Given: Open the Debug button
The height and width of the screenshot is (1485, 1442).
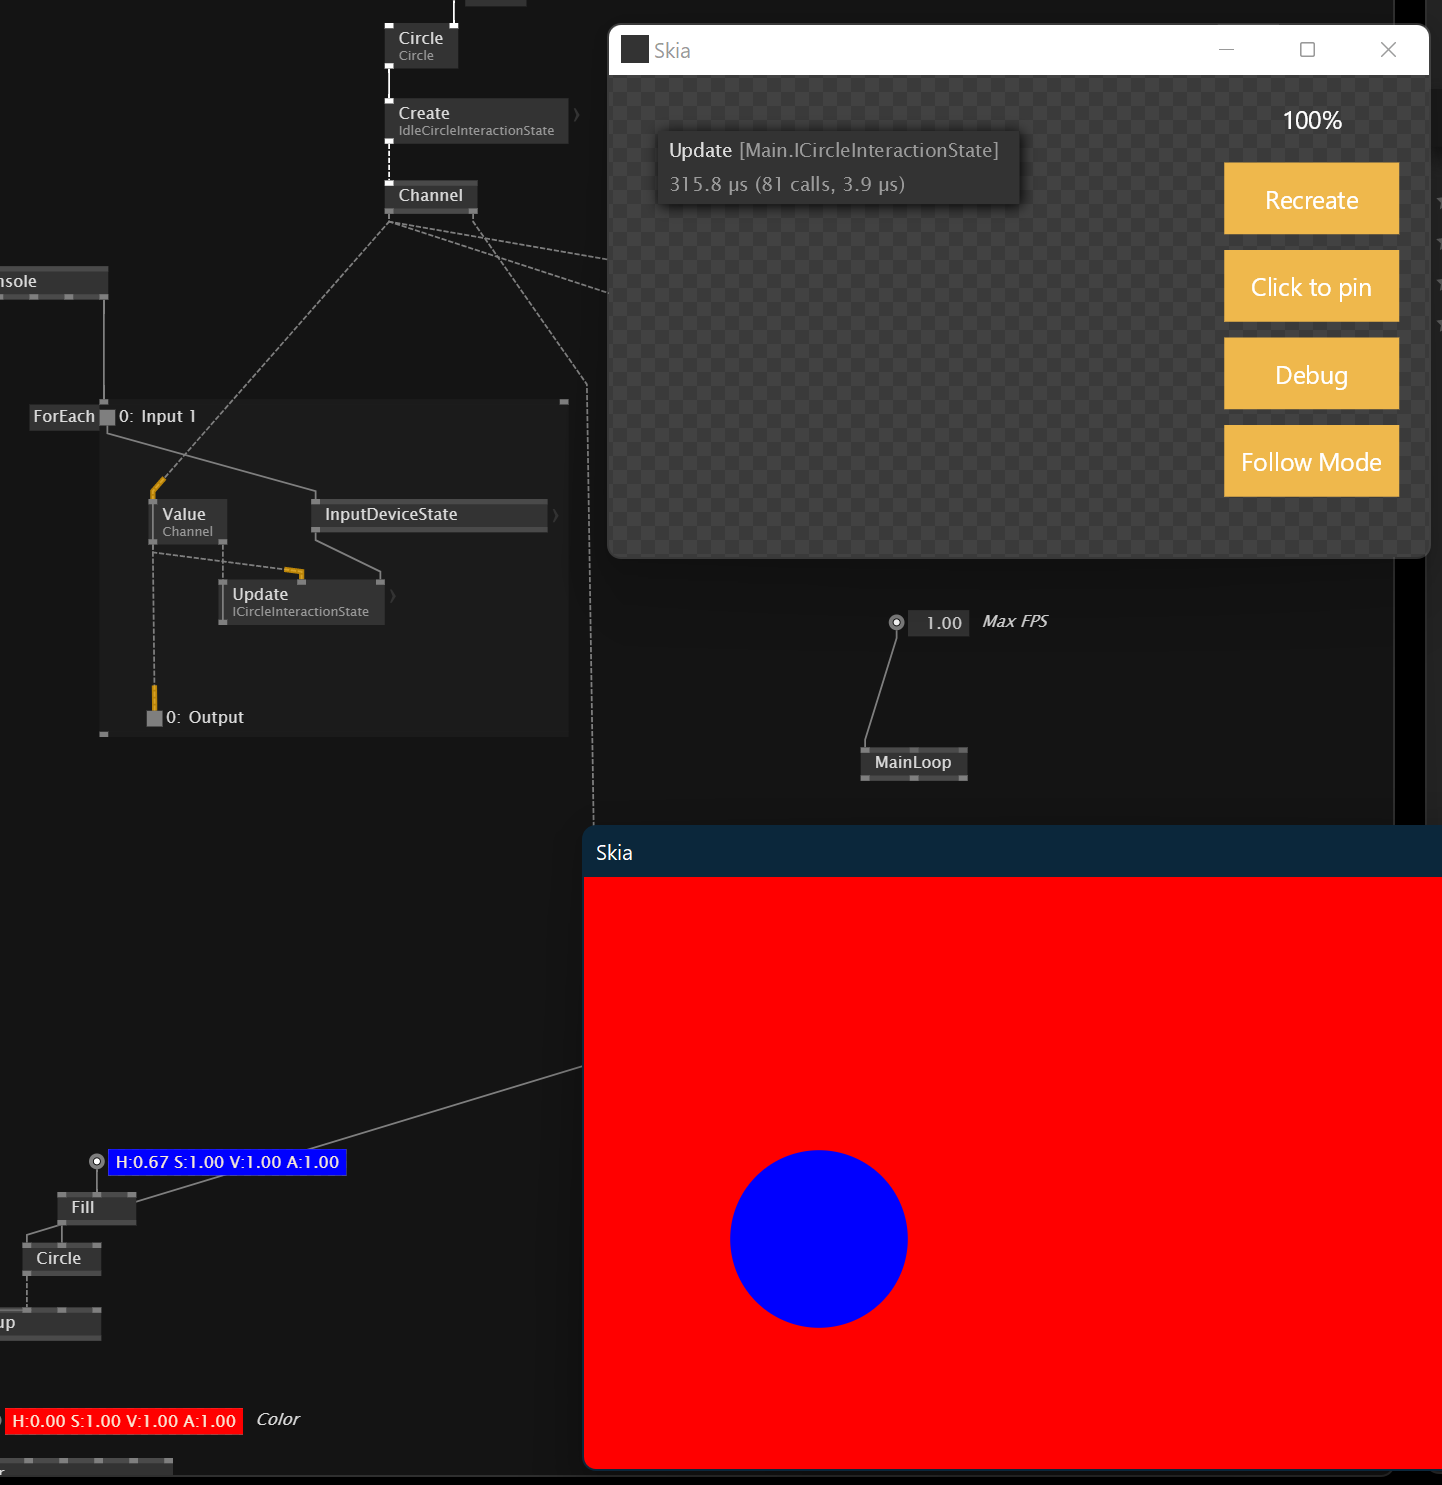Looking at the screenshot, I should click(1311, 374).
